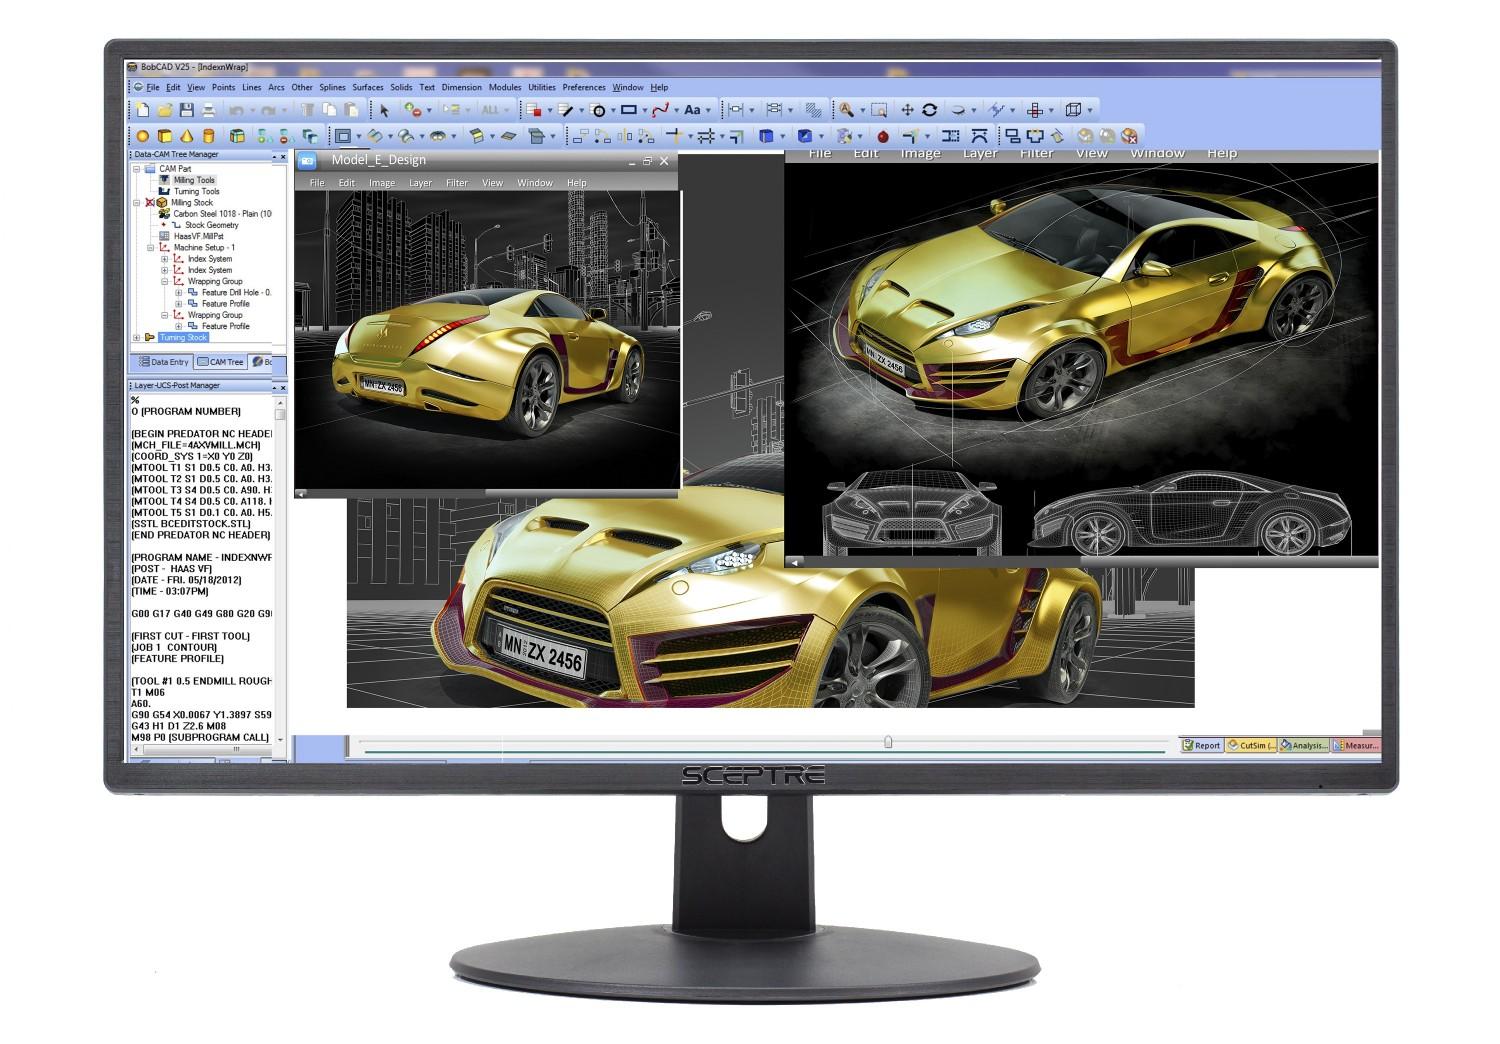Click the Analysis button near the status bar

coord(1306,745)
